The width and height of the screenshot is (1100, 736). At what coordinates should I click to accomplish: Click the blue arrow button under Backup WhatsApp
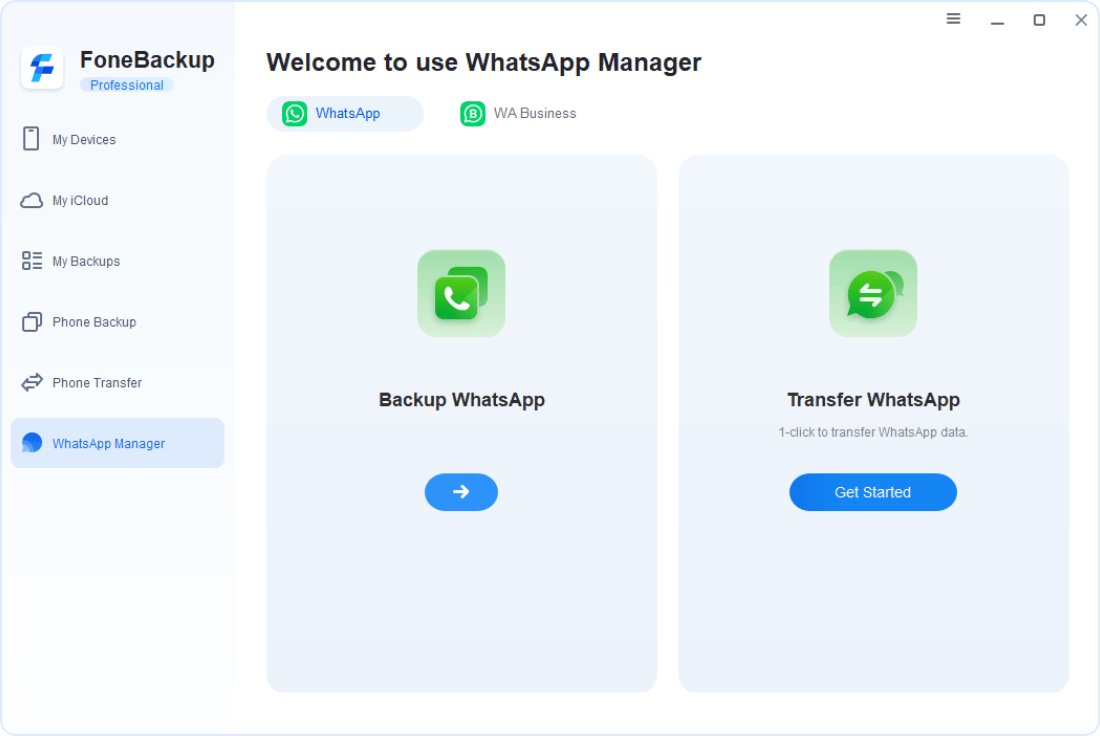coord(461,492)
